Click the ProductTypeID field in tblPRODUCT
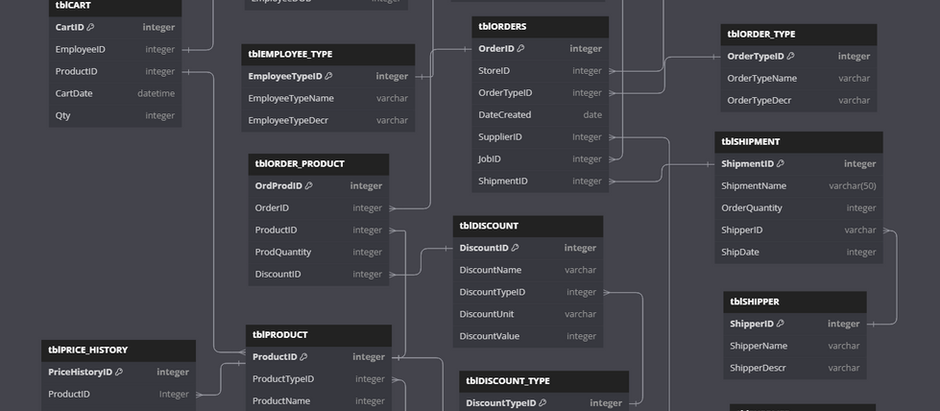 coord(318,379)
